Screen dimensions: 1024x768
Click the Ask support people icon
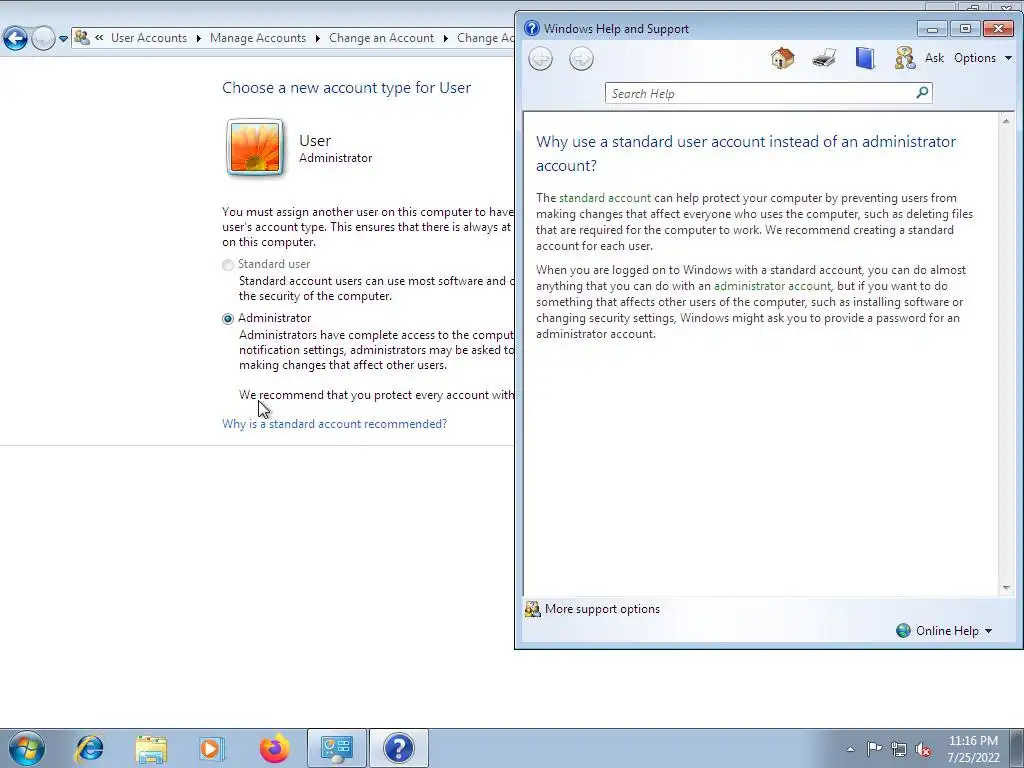coord(904,58)
